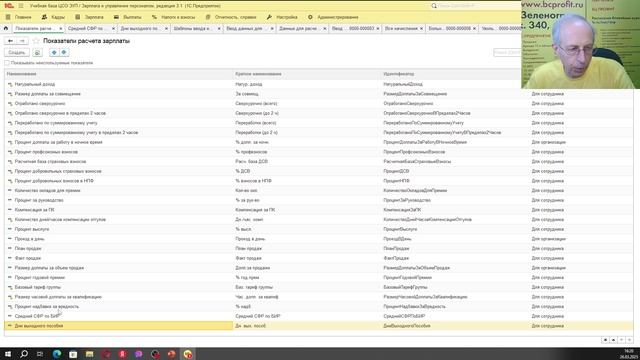
Task: Select Переработано по суммированному учету row
Action: tap(318, 123)
